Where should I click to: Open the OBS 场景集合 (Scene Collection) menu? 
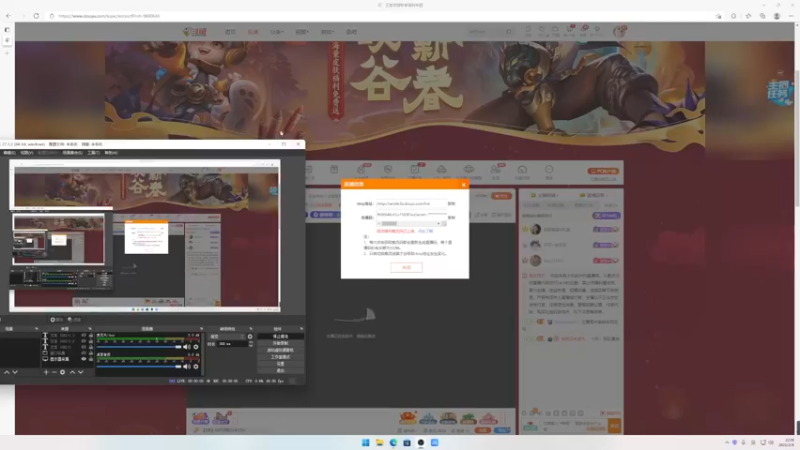click(72, 153)
